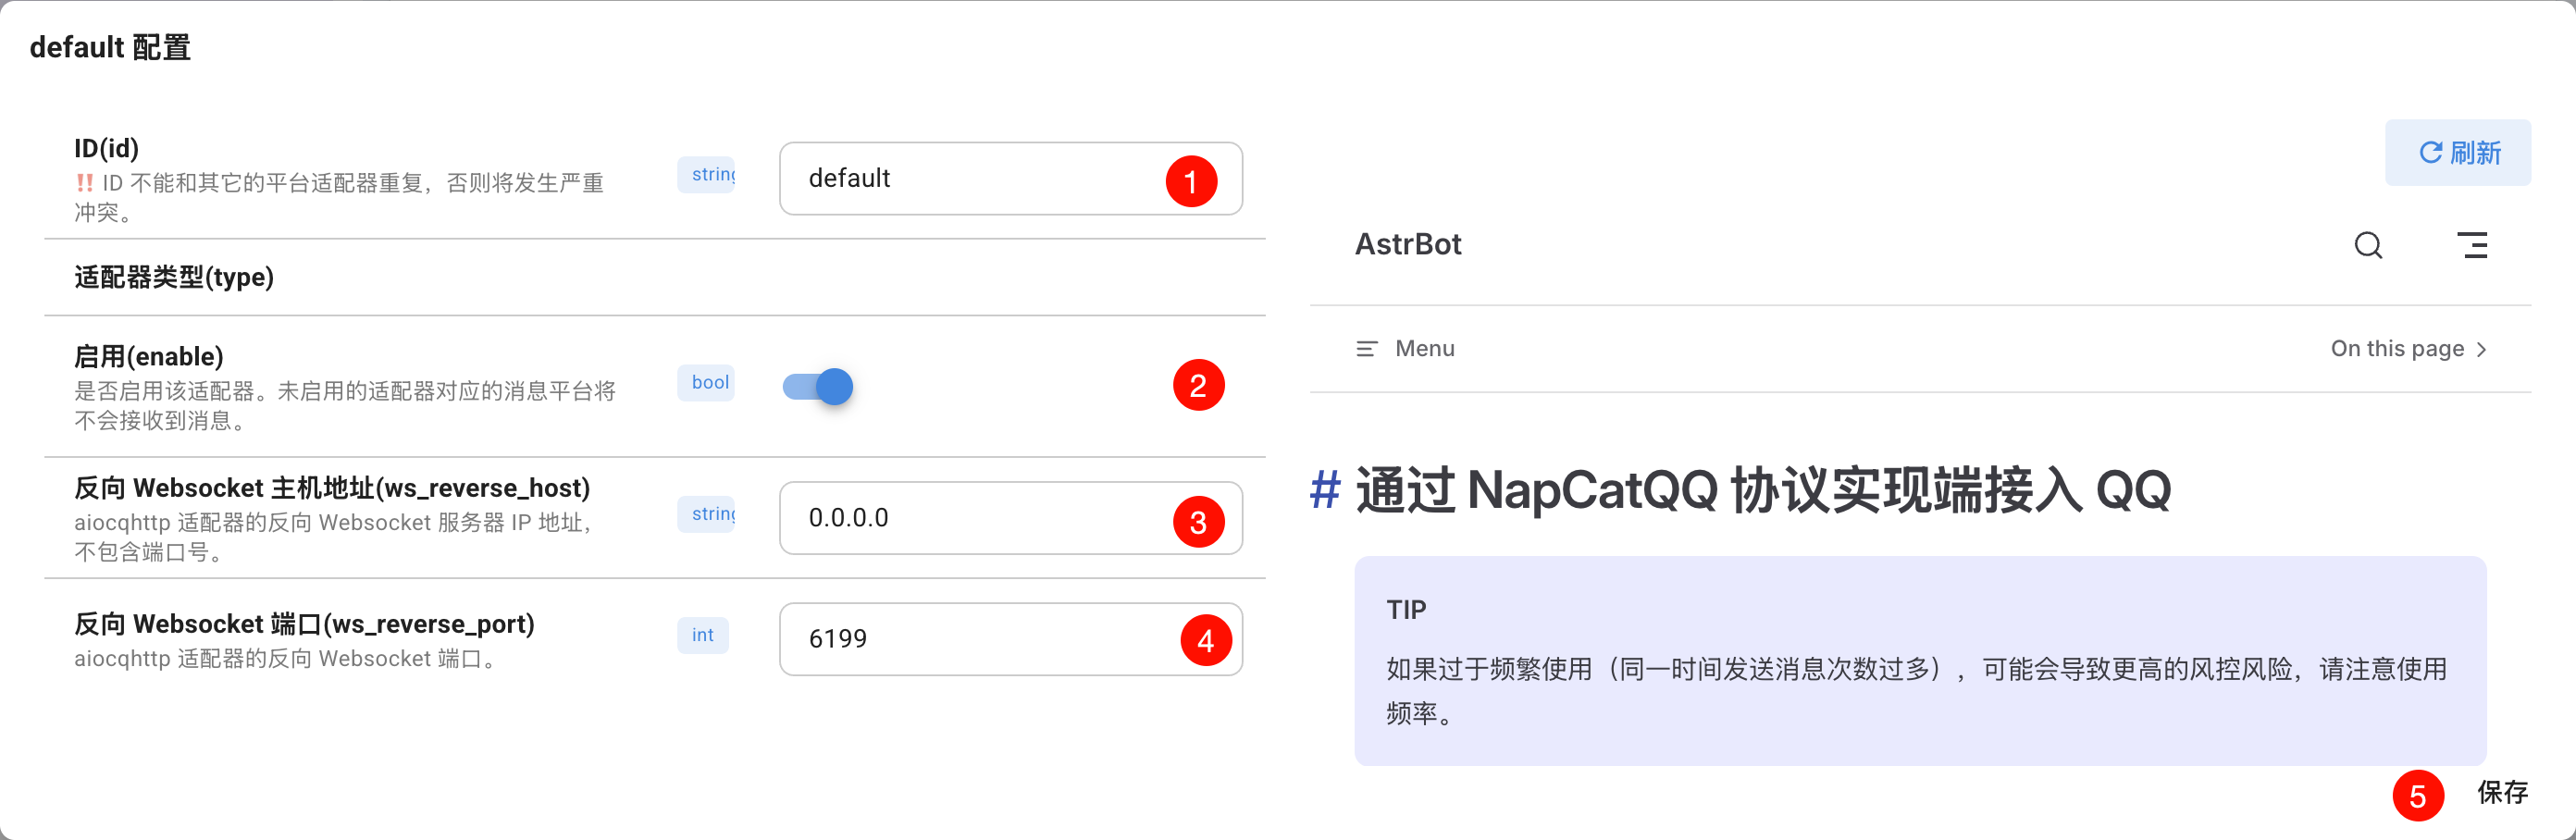Click the string badge next to ID(id)
Image resolution: width=2576 pixels, height=840 pixels.
[707, 174]
